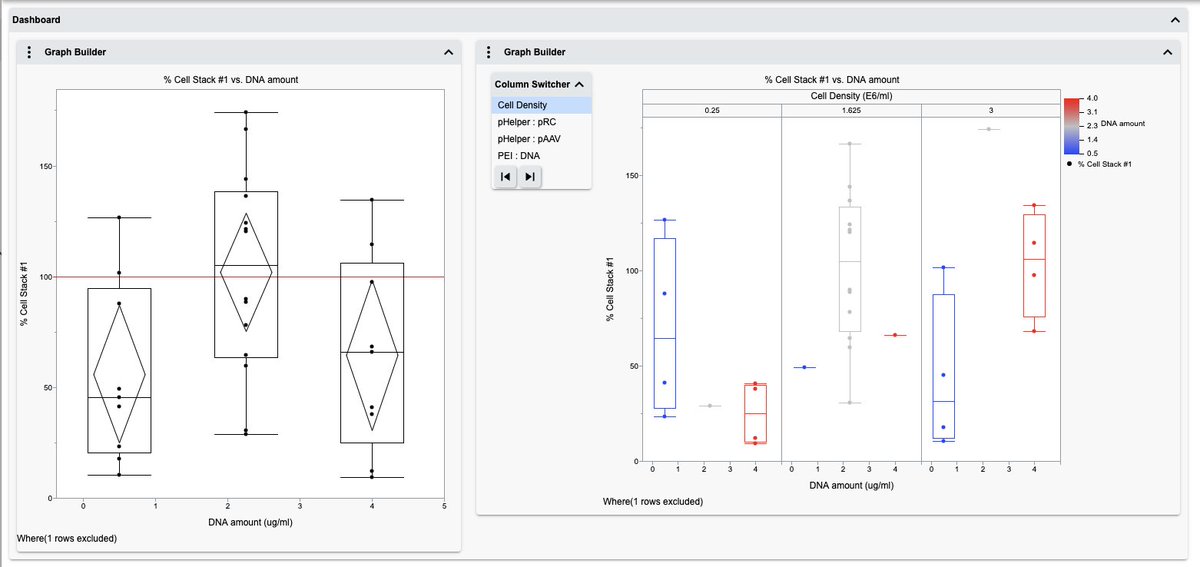Select pHelper : pAAV in Column Switcher

[x=542, y=139]
